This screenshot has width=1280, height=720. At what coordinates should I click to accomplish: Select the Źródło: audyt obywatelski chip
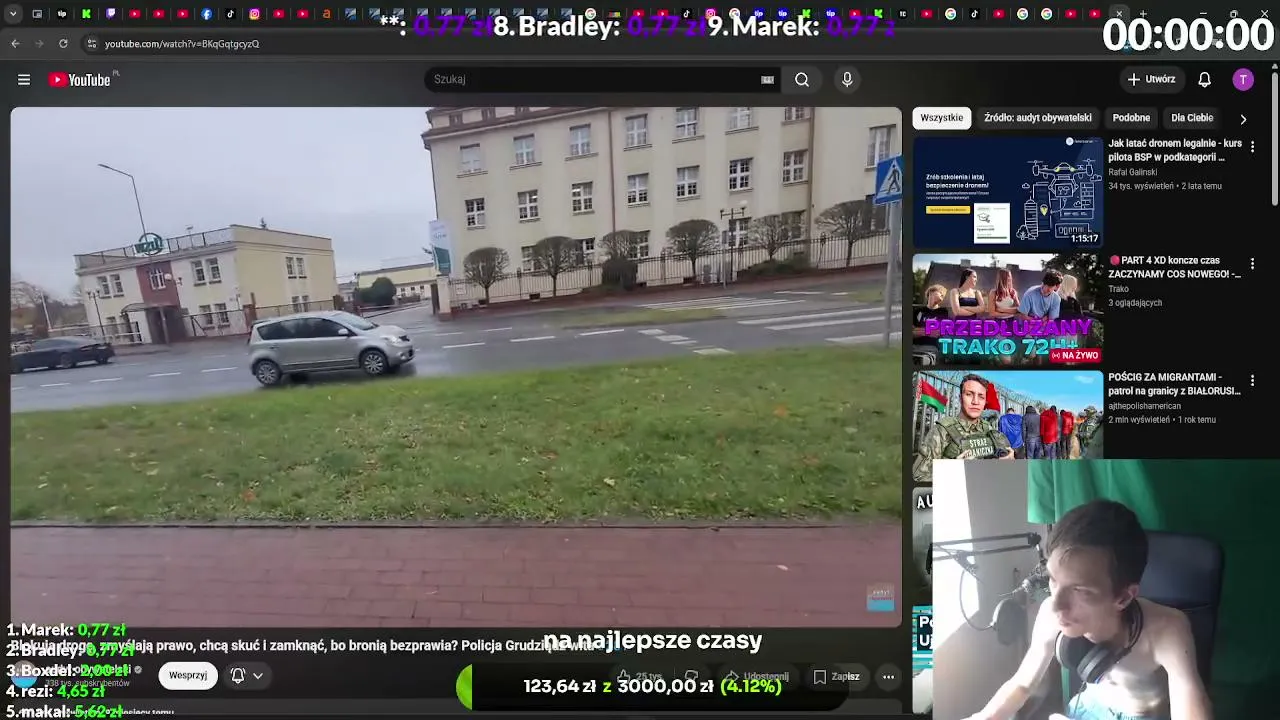1038,118
